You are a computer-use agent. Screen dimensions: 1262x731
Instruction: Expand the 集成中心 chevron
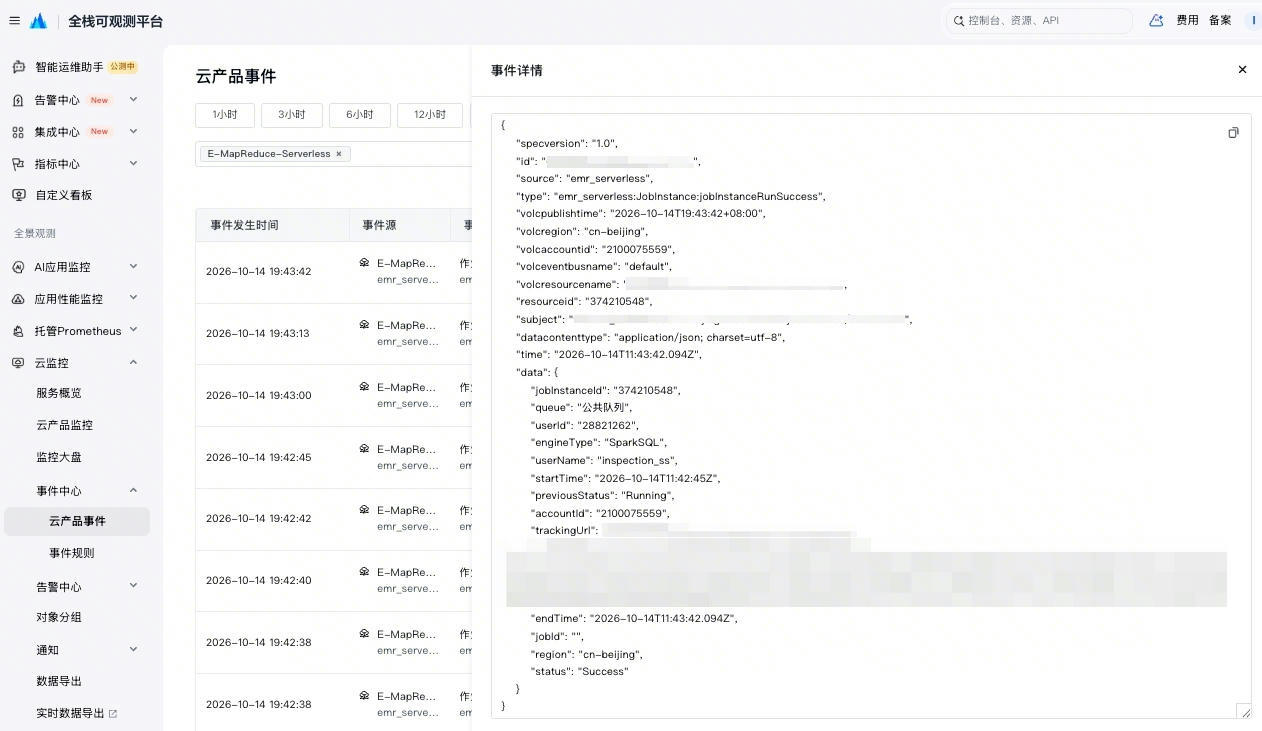(x=134, y=132)
